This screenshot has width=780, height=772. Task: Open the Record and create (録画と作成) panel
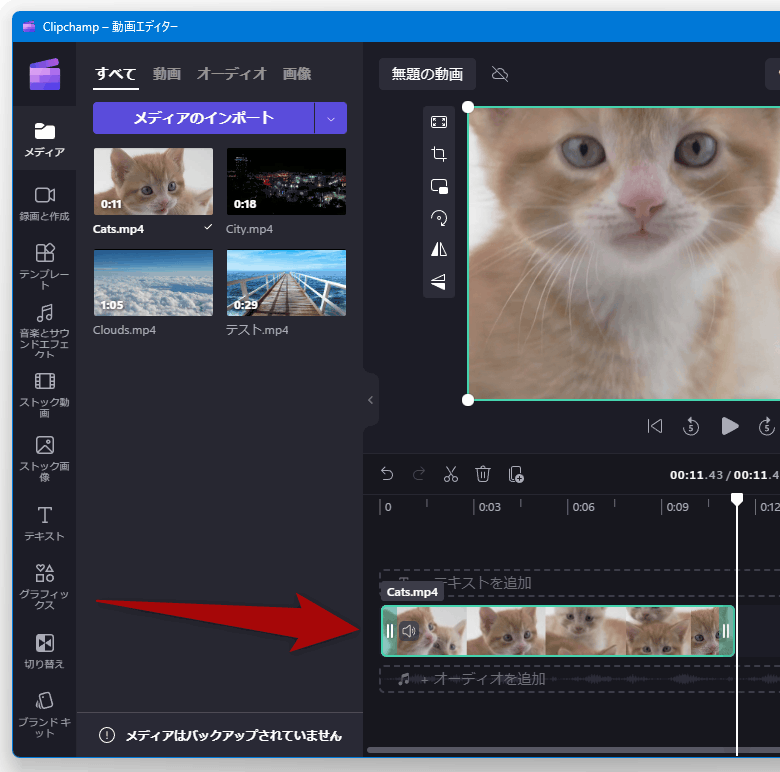coord(44,203)
